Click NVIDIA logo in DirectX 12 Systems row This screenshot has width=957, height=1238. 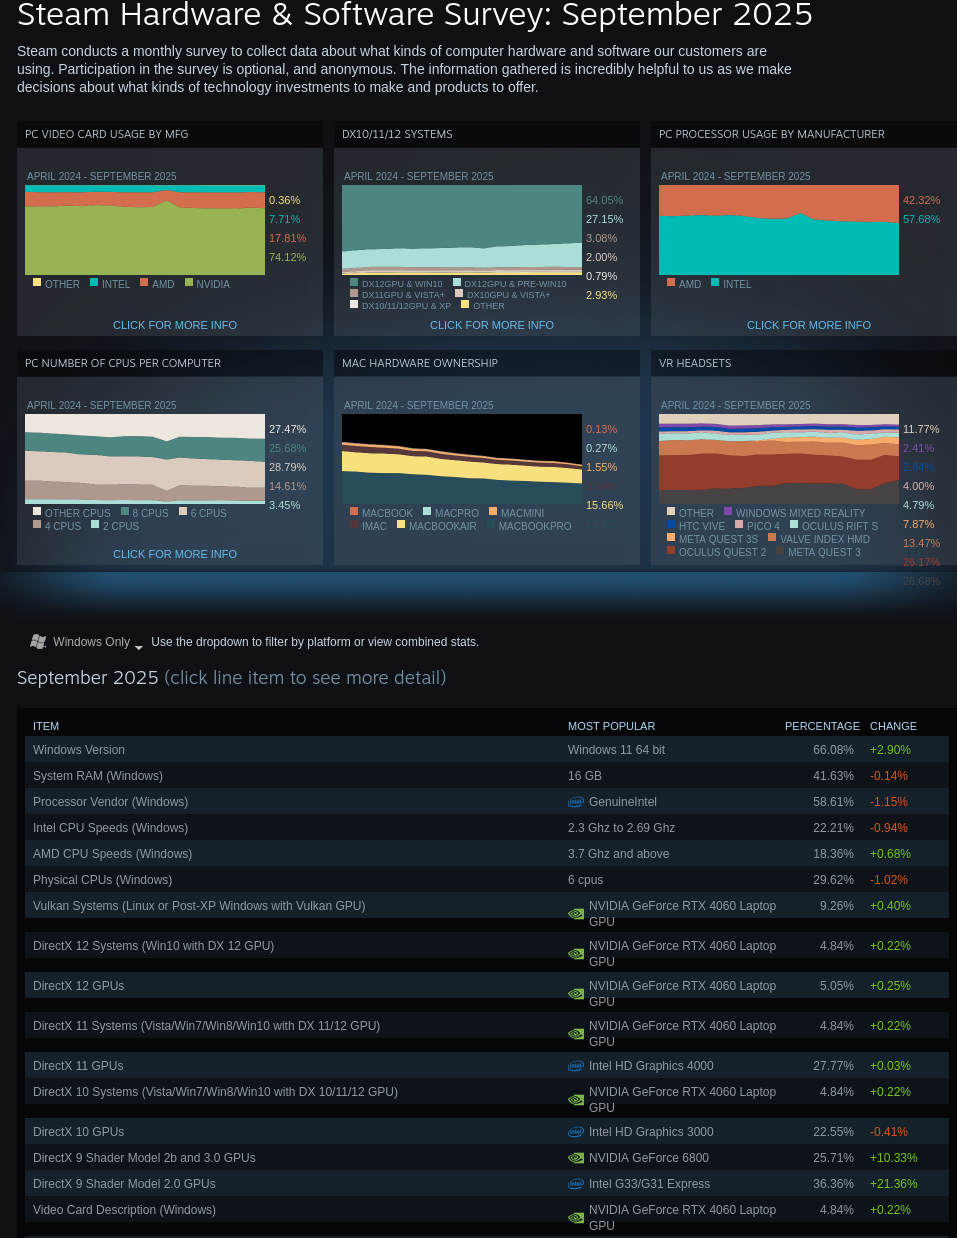pyautogui.click(x=576, y=954)
